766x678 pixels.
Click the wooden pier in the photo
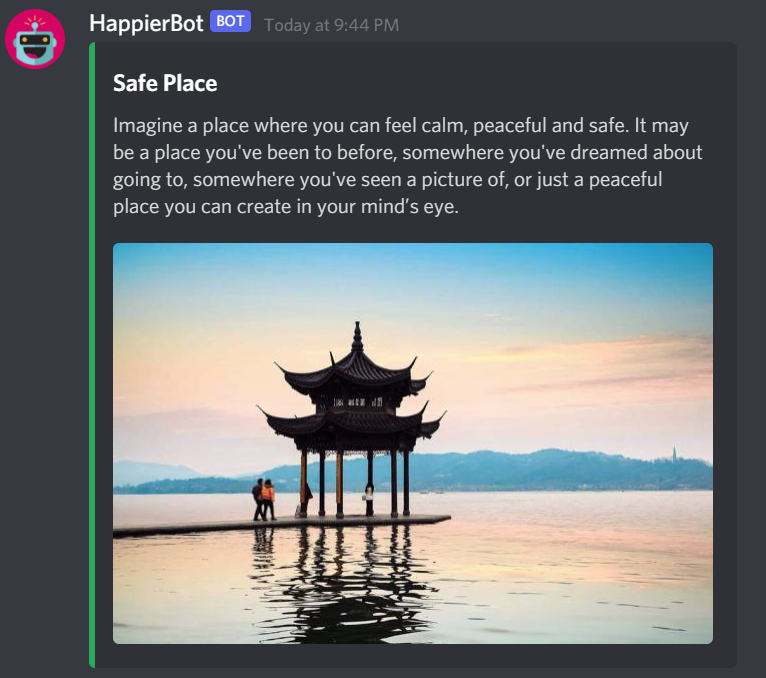coord(282,526)
